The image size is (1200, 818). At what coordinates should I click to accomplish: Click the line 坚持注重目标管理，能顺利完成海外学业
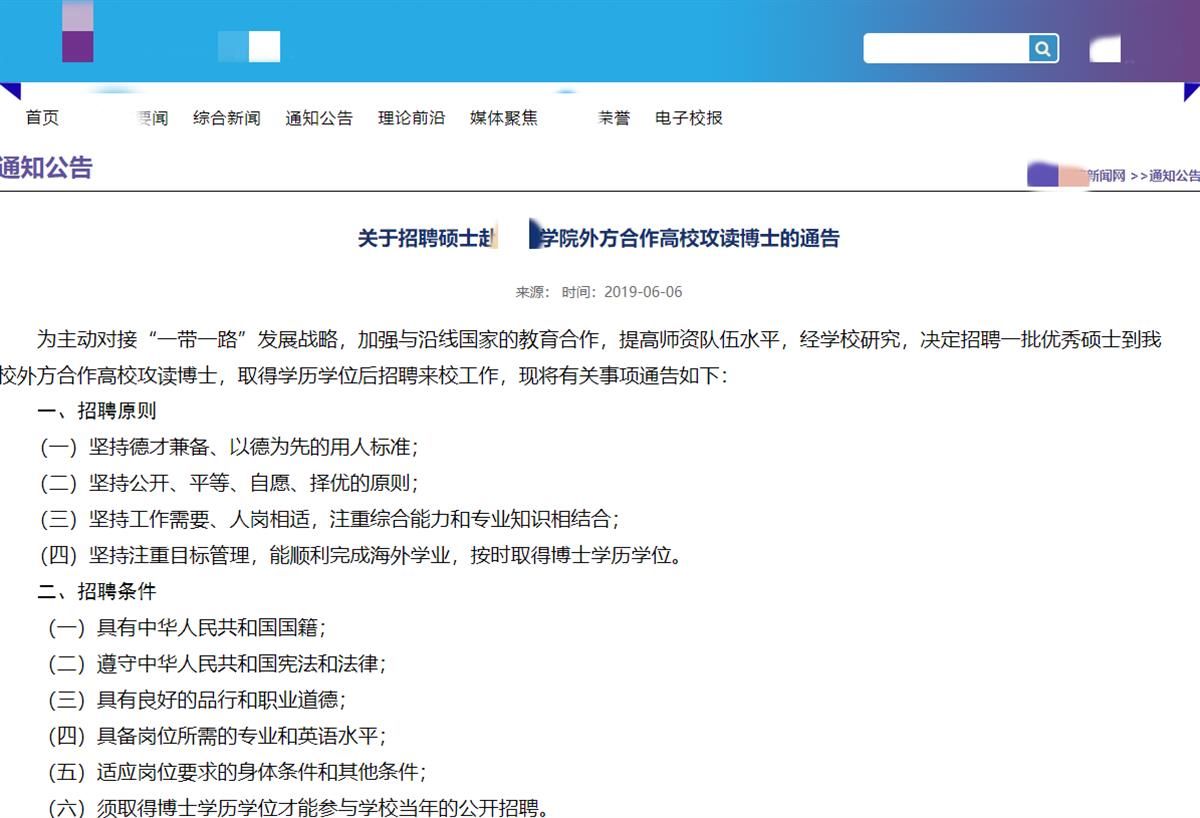click(x=361, y=555)
